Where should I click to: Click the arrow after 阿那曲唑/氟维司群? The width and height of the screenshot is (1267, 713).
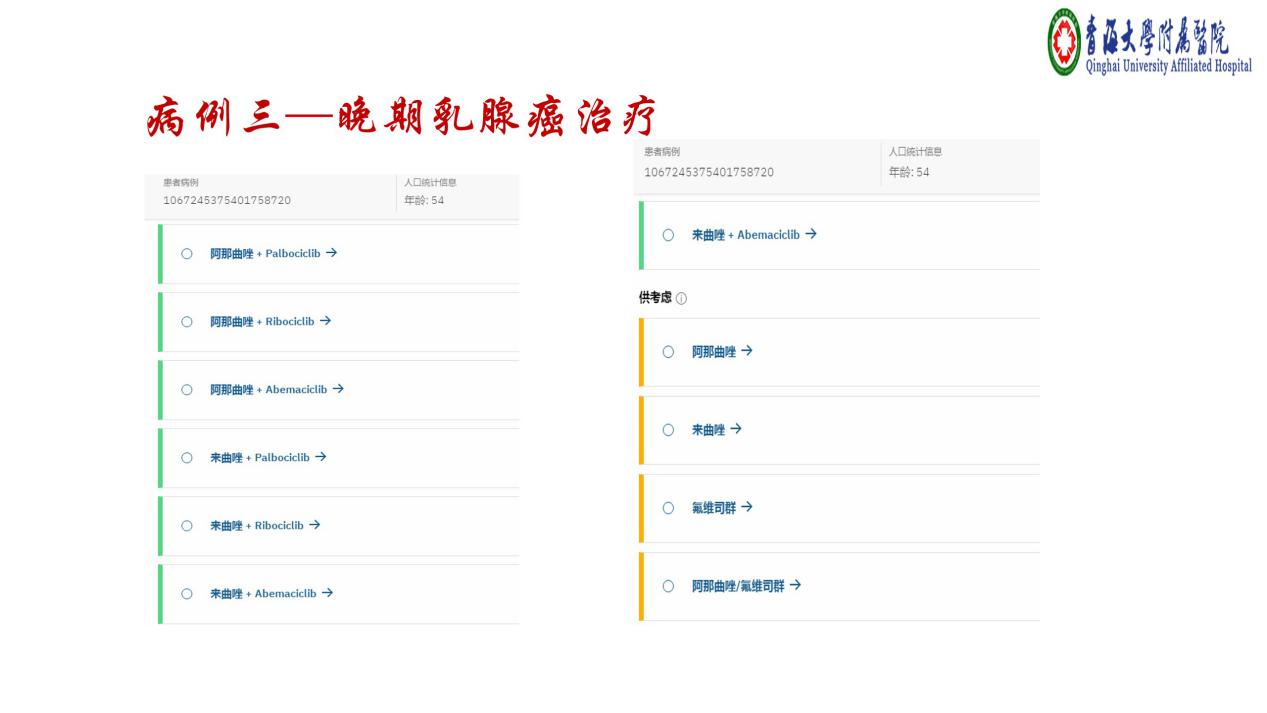point(795,585)
